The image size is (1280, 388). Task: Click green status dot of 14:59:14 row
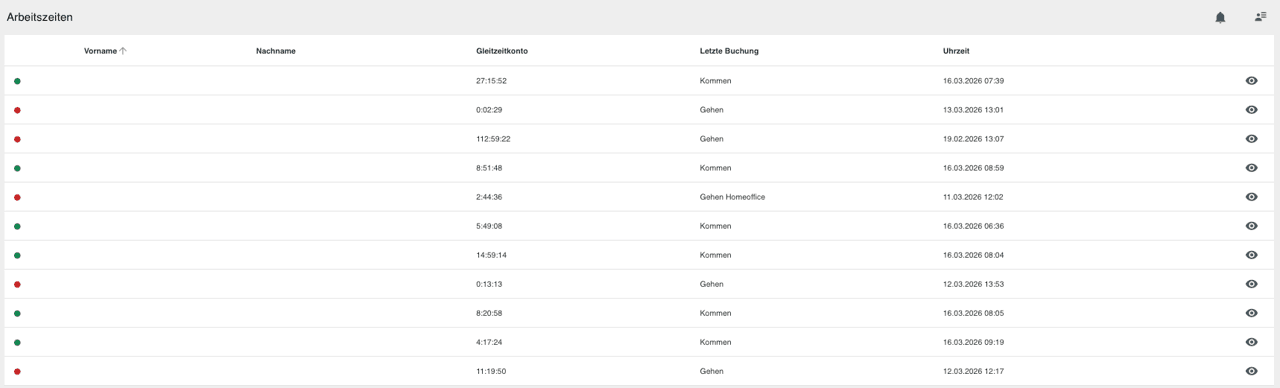17,255
